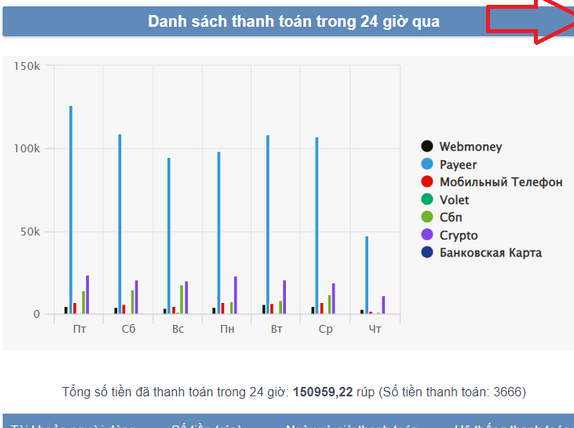Click the green Volet legend dot
The height and width of the screenshot is (428, 574).
pos(427,199)
